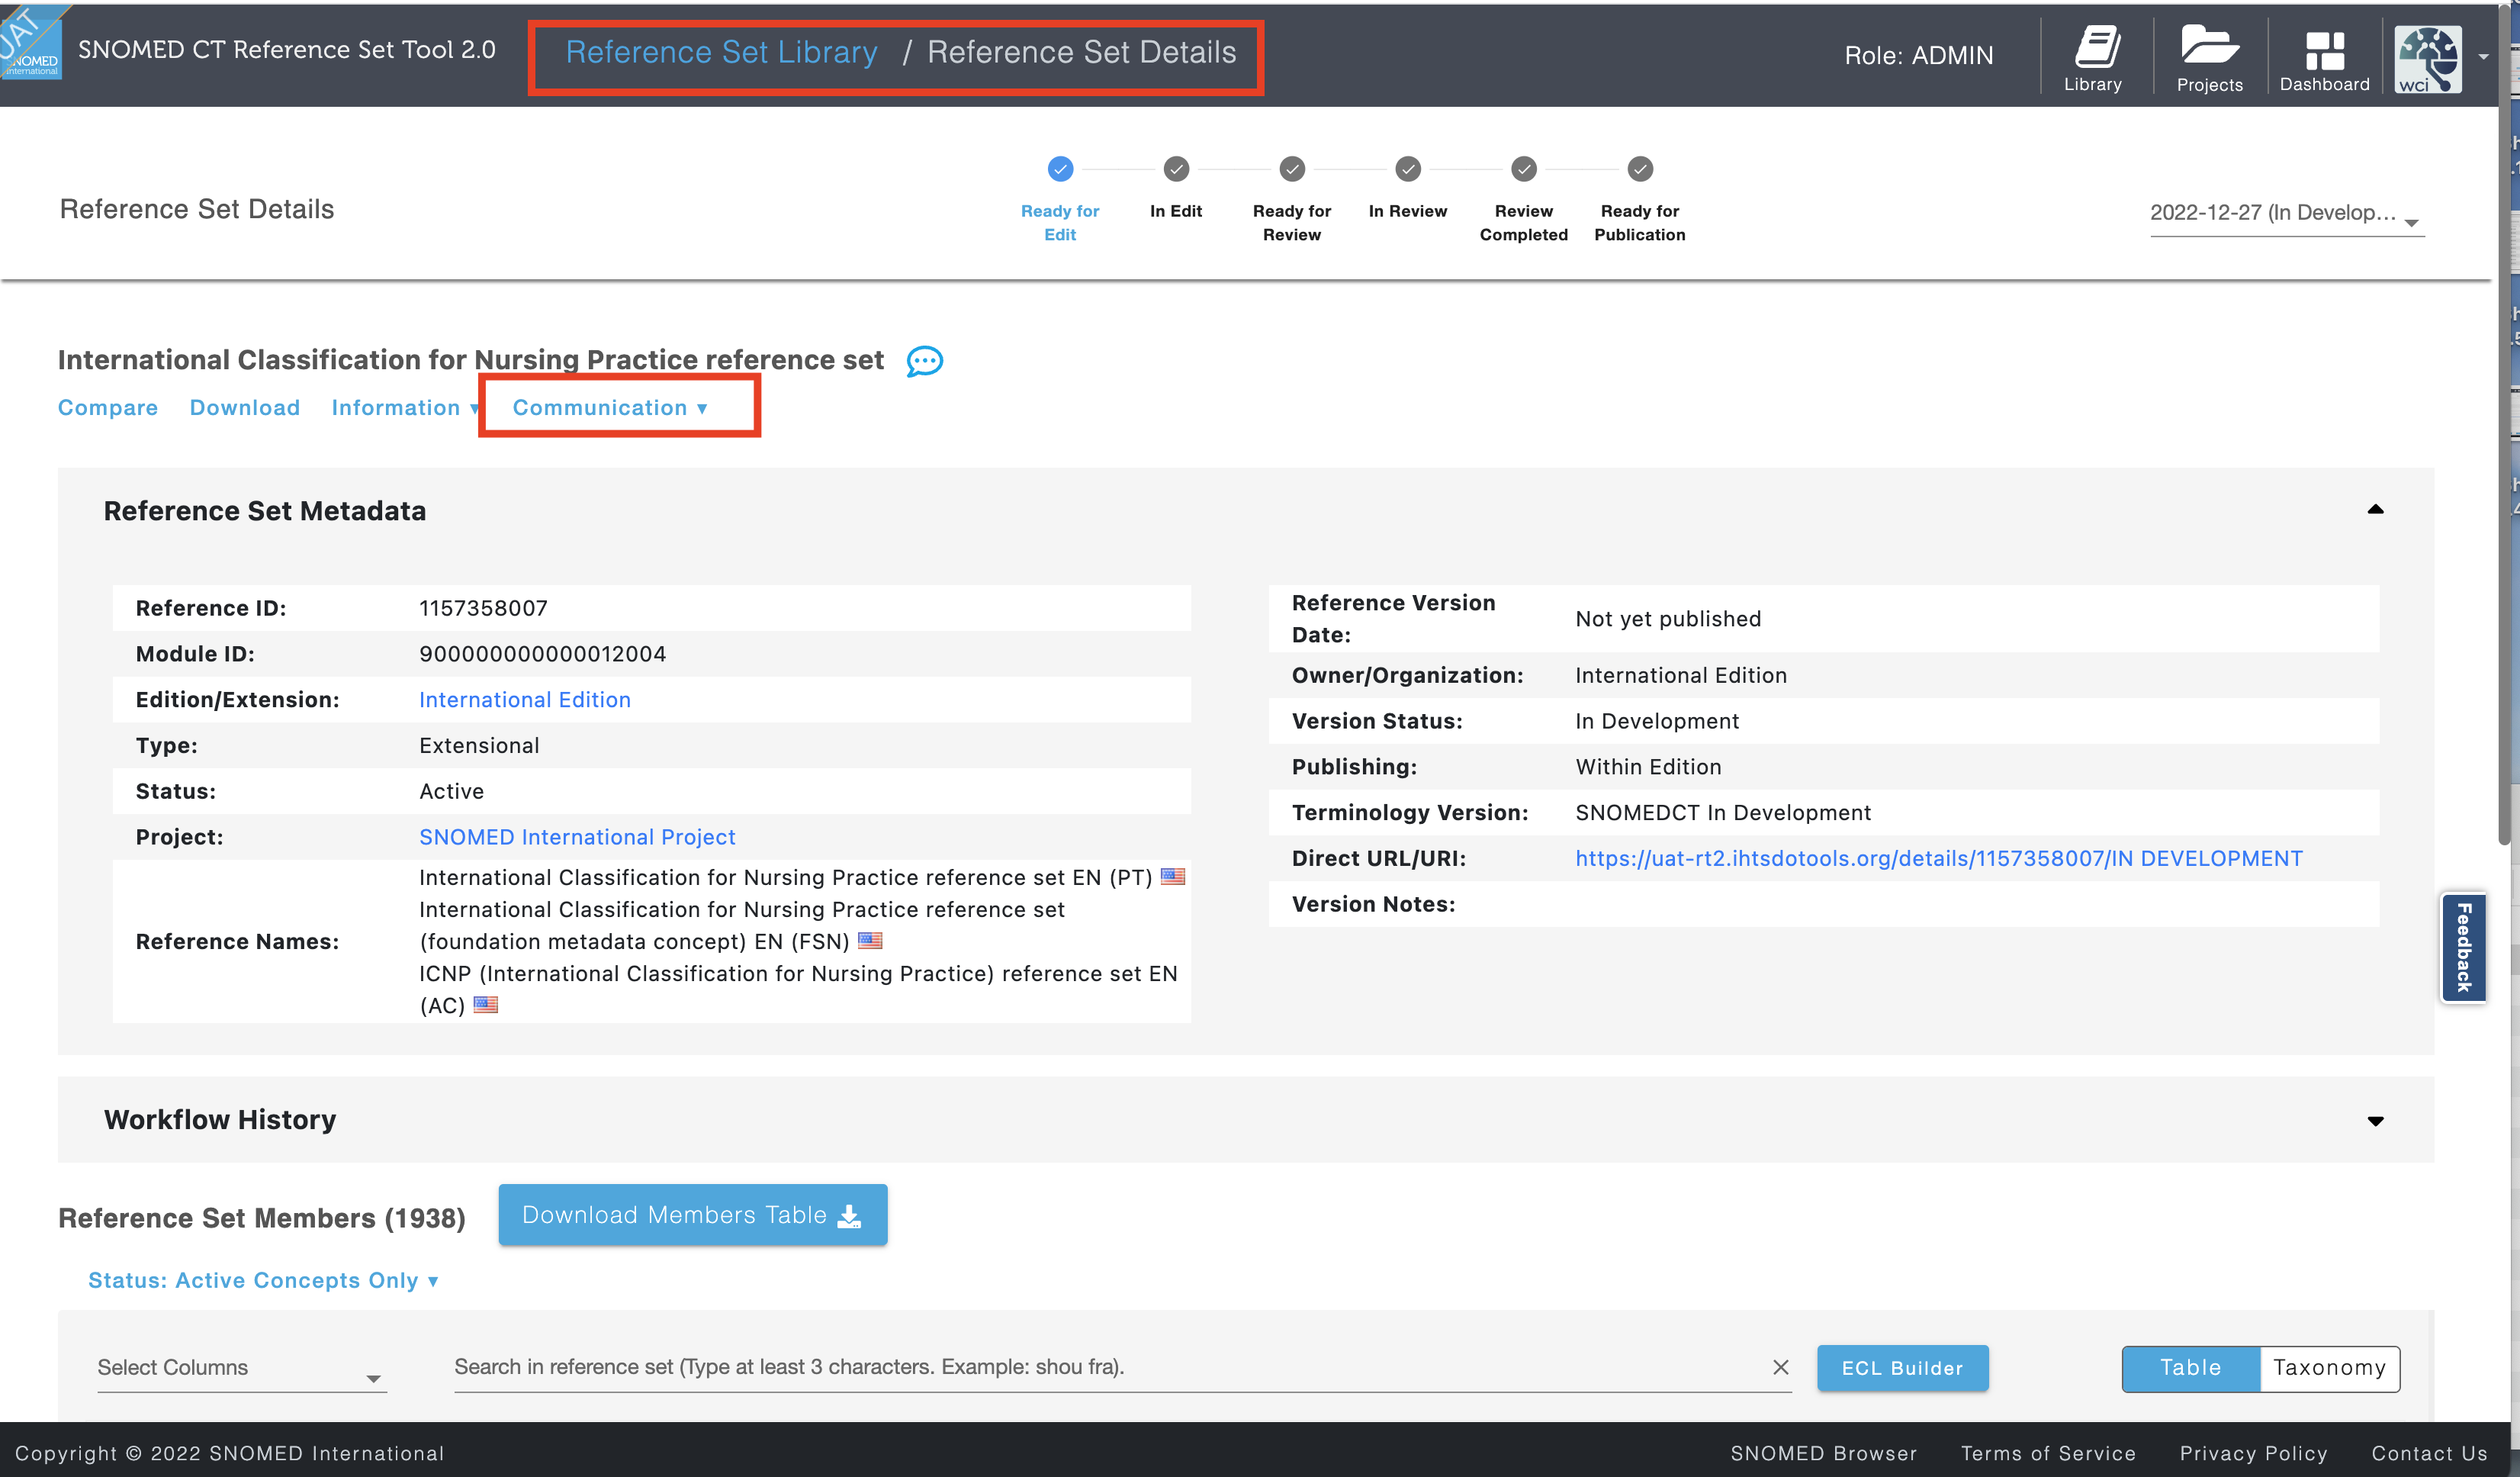Click Reference ID value 1157358007
2520x1477 pixels.
483,608
